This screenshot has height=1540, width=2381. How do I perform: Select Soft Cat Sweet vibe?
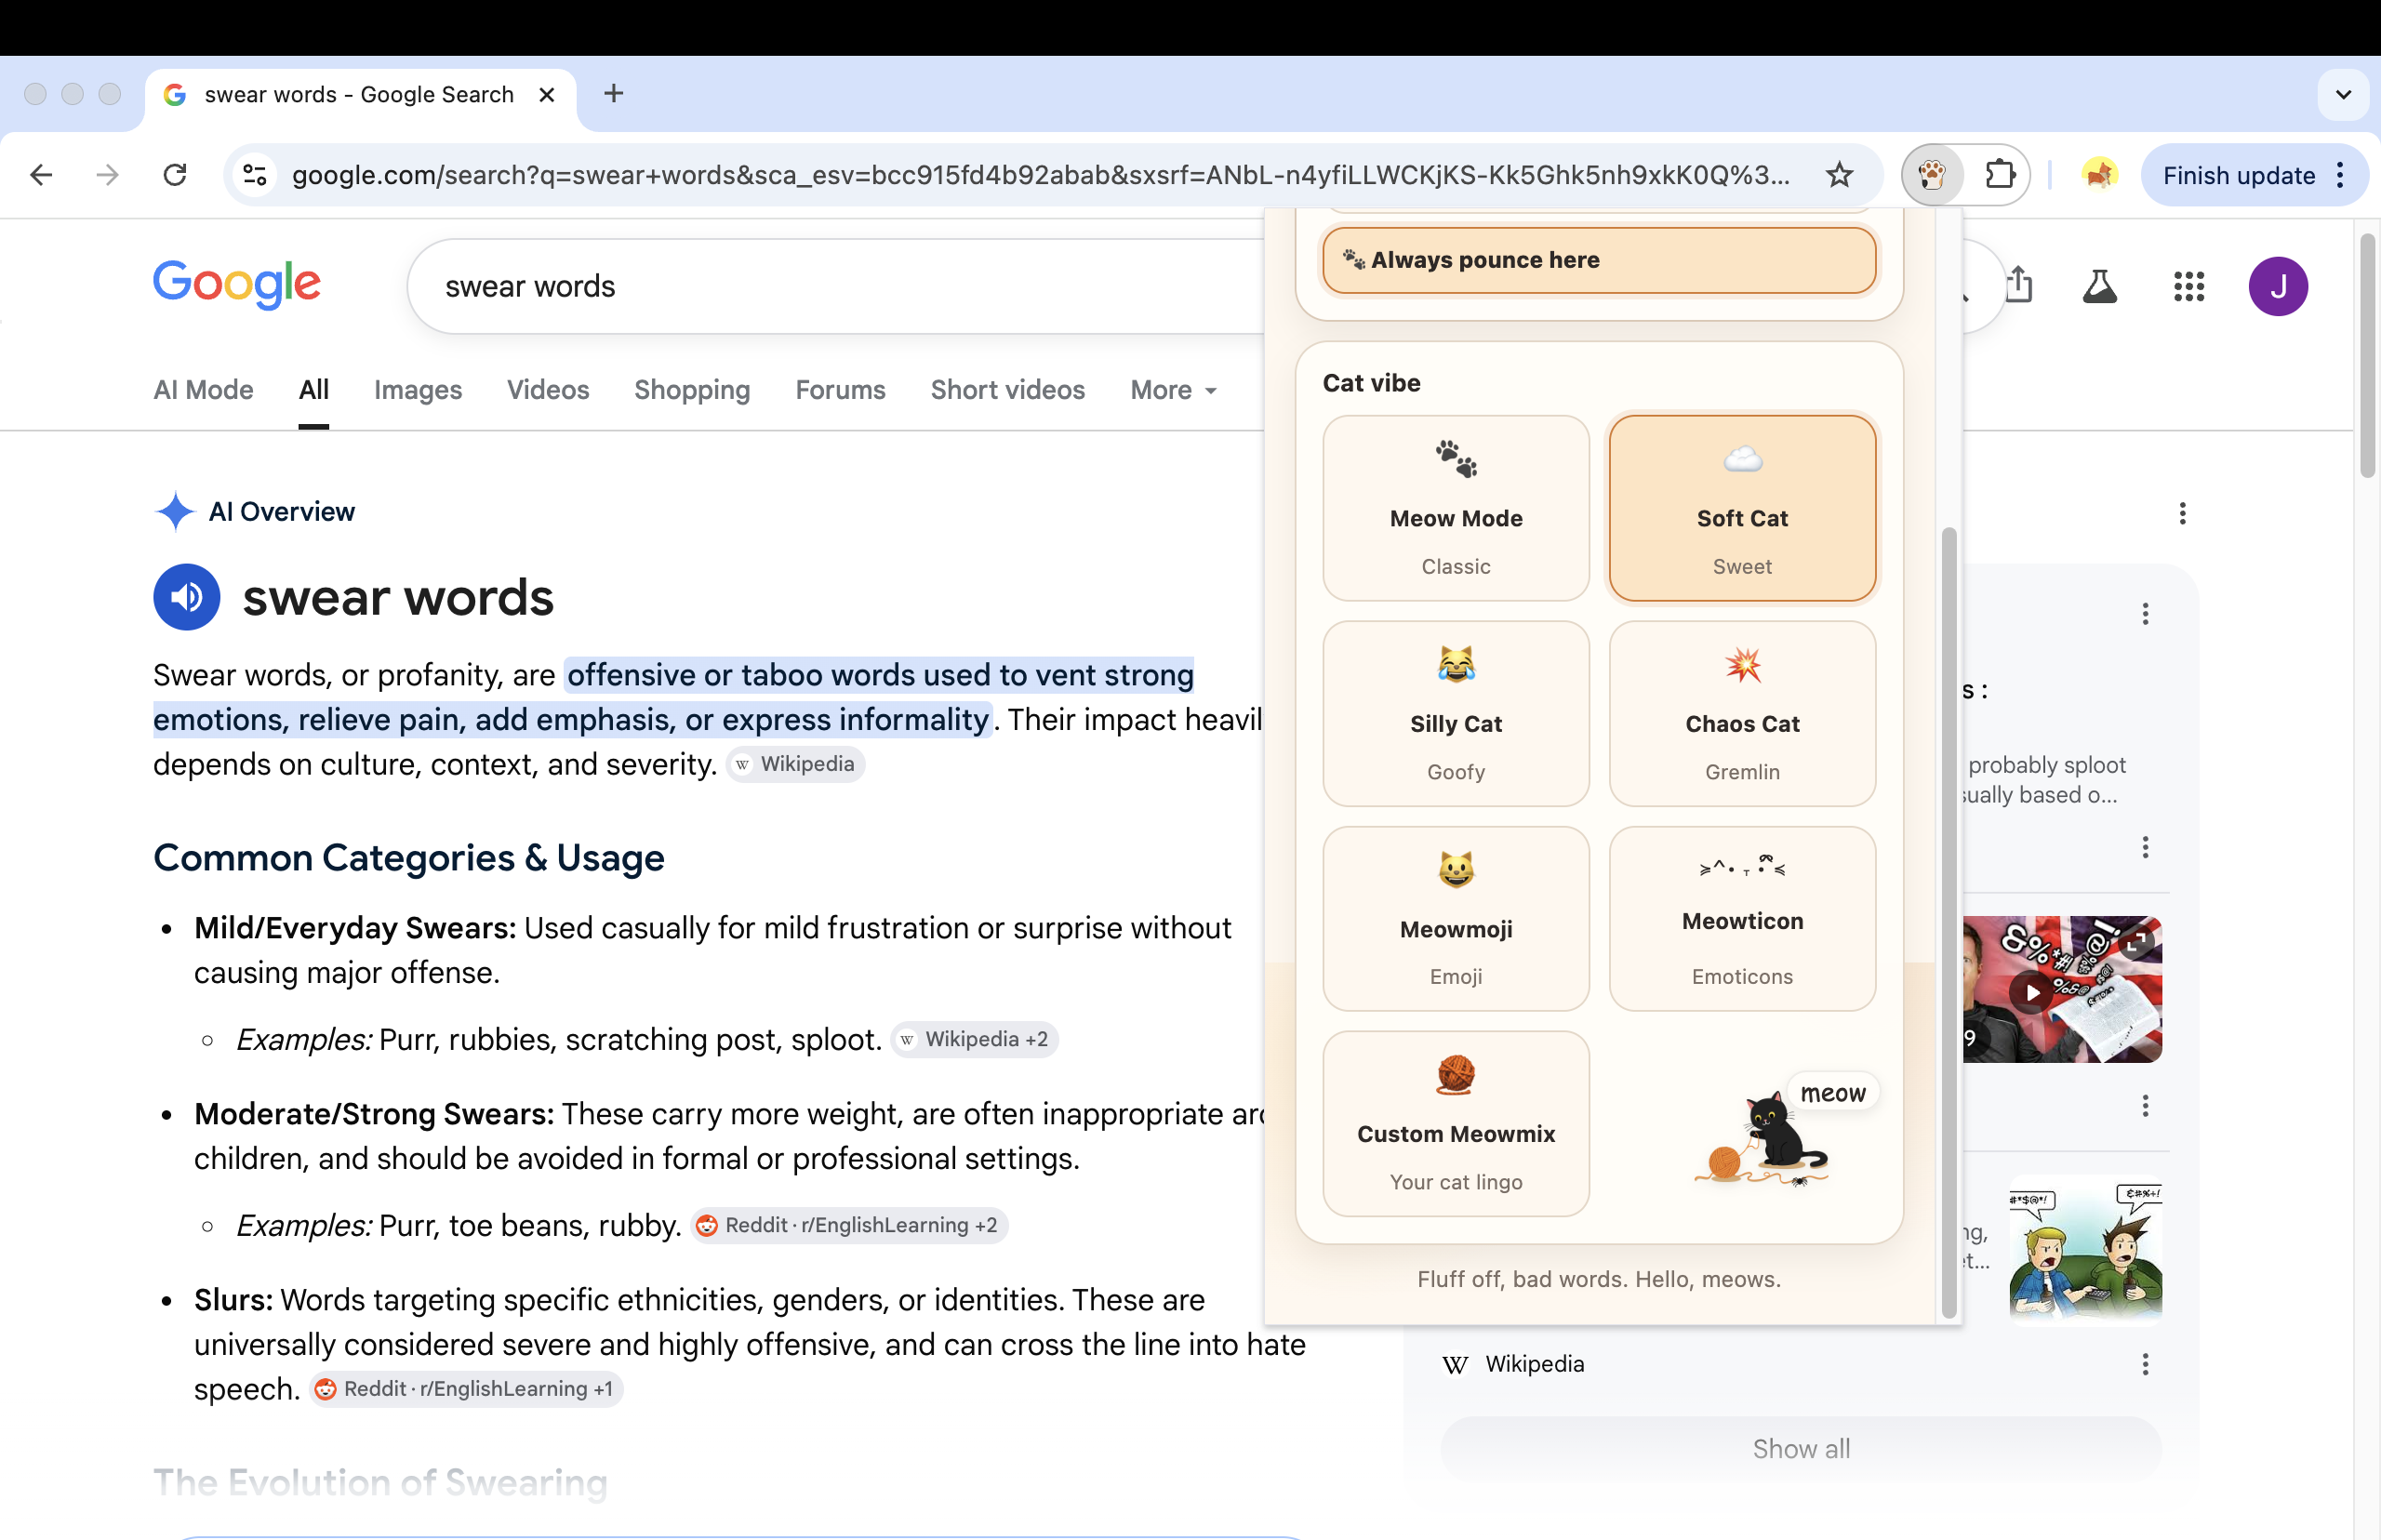[x=1742, y=508]
